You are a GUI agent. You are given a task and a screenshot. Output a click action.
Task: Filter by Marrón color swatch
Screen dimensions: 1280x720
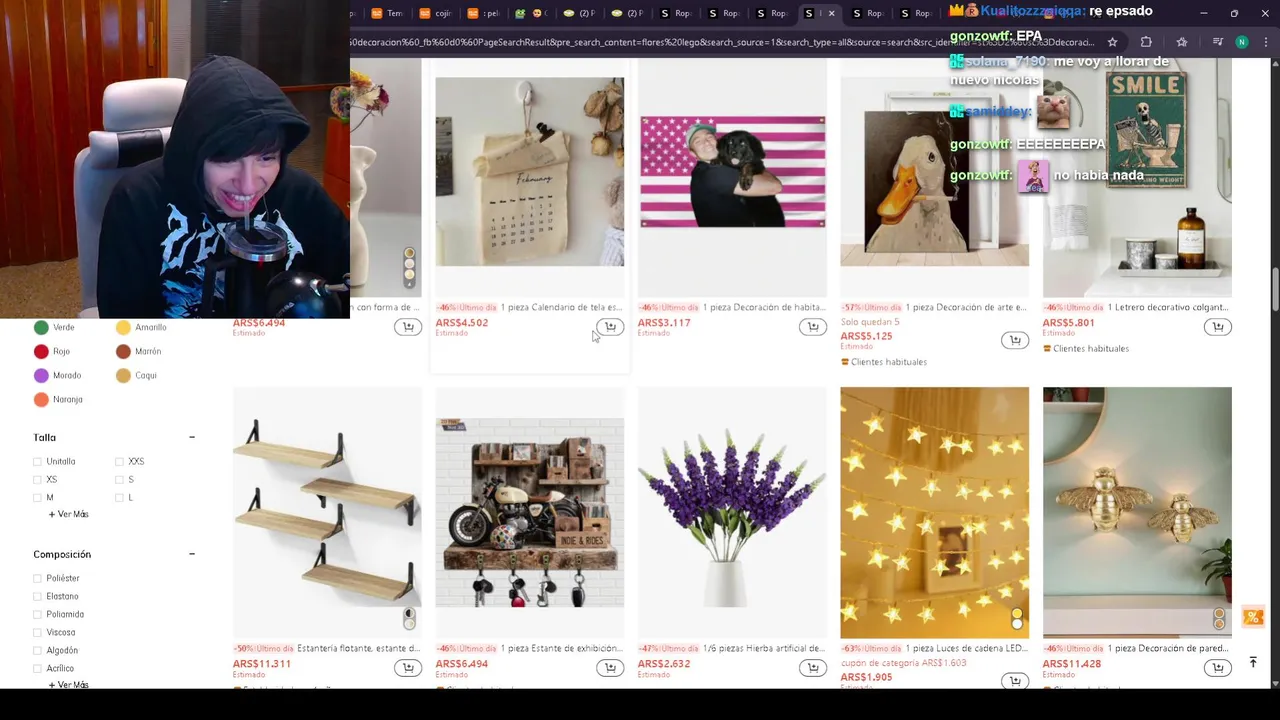(123, 351)
